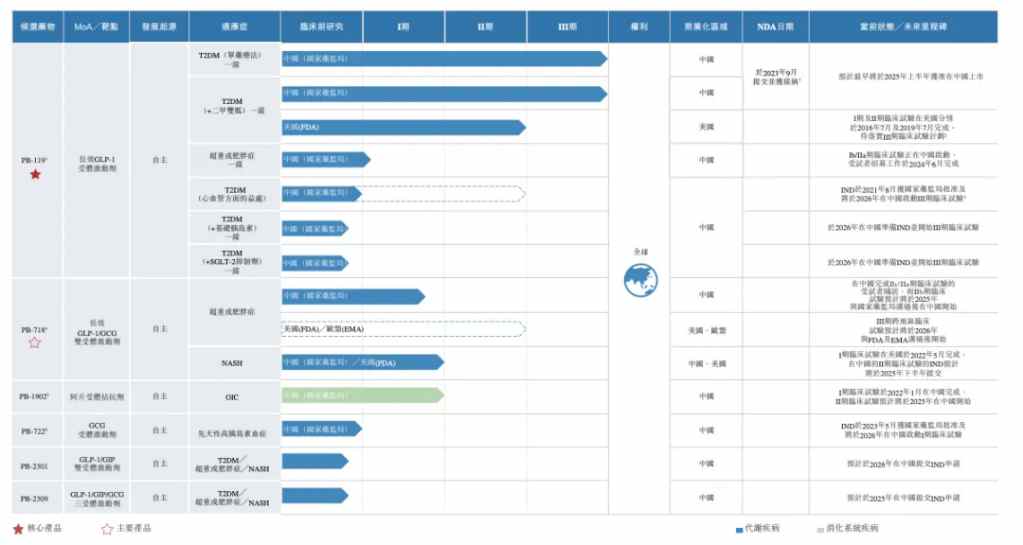Select the PB-722 candidate cell
The height and width of the screenshot is (545, 1023).
tap(35, 430)
